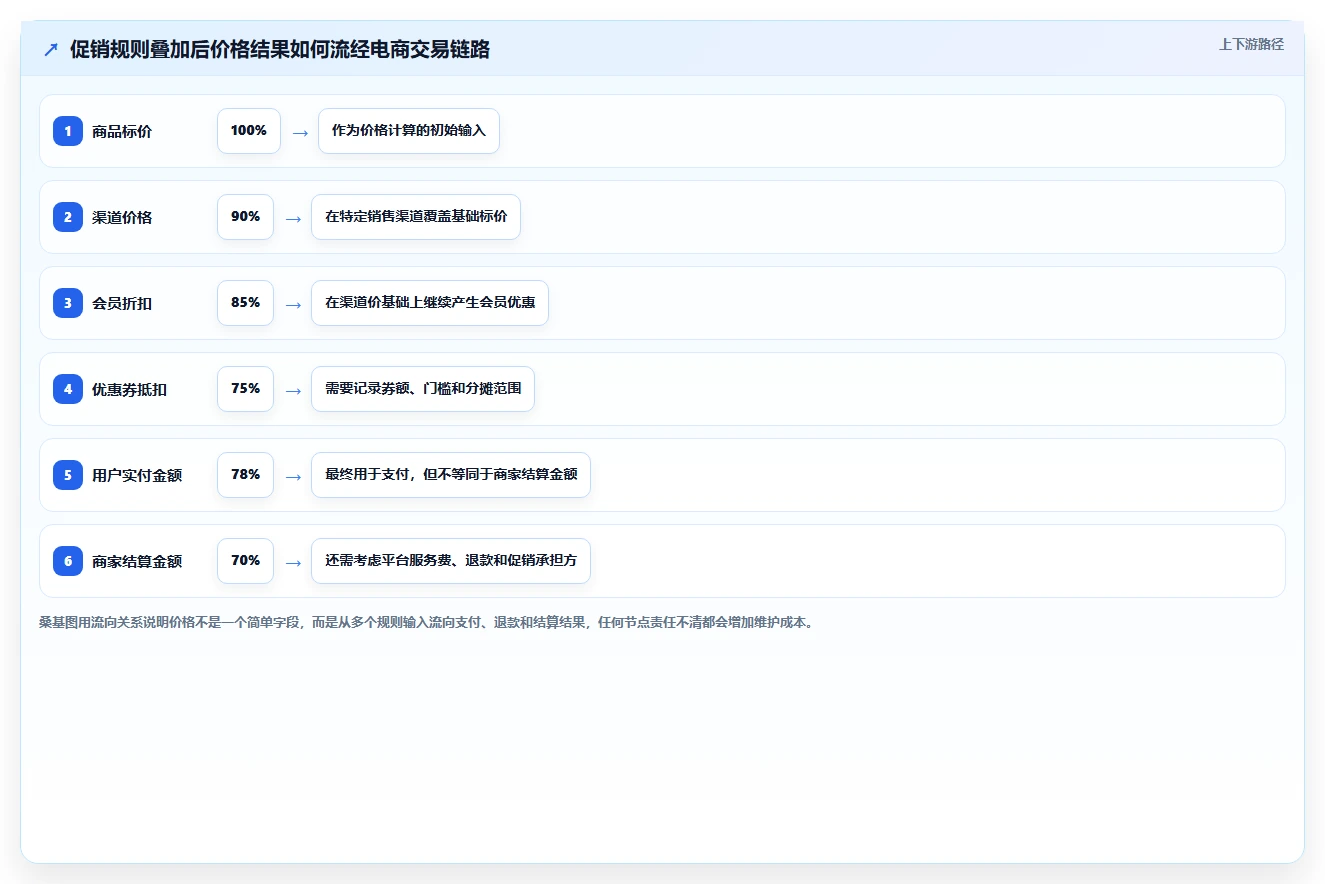Screen dimensions: 1325x884
Task: Click the 用户实付金额 label
Action: 137,475
